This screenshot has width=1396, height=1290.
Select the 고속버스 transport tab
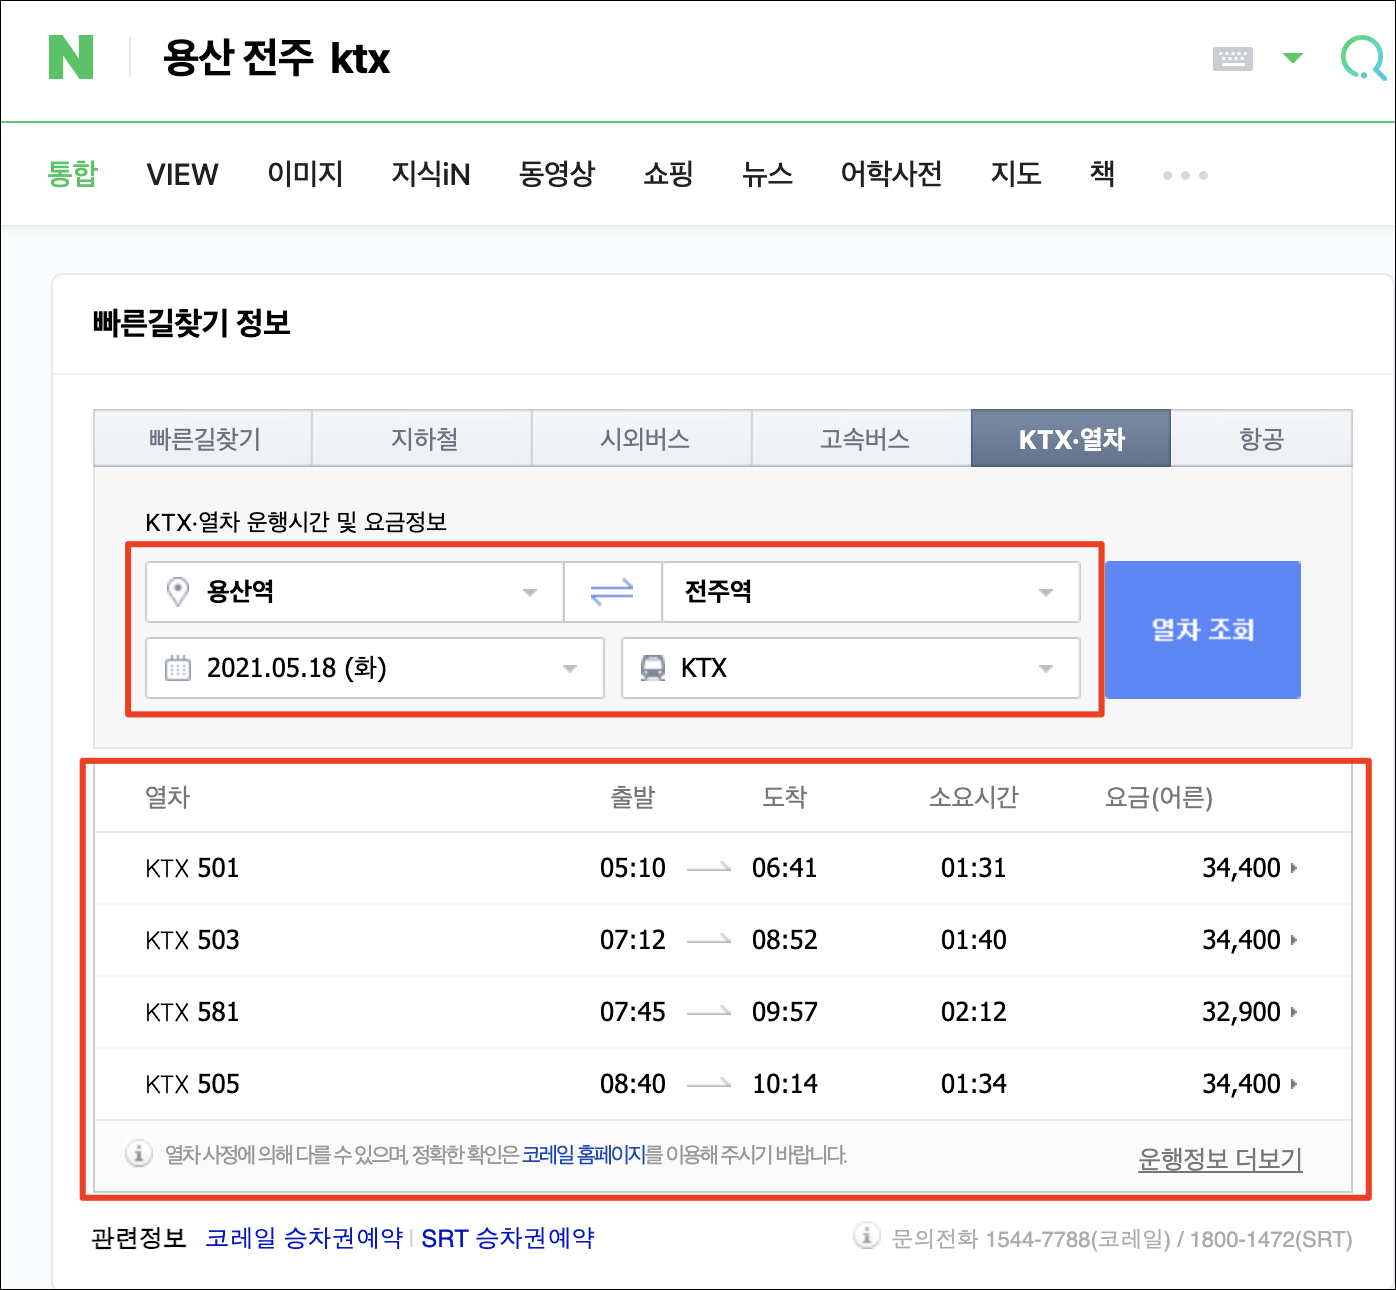tap(863, 438)
